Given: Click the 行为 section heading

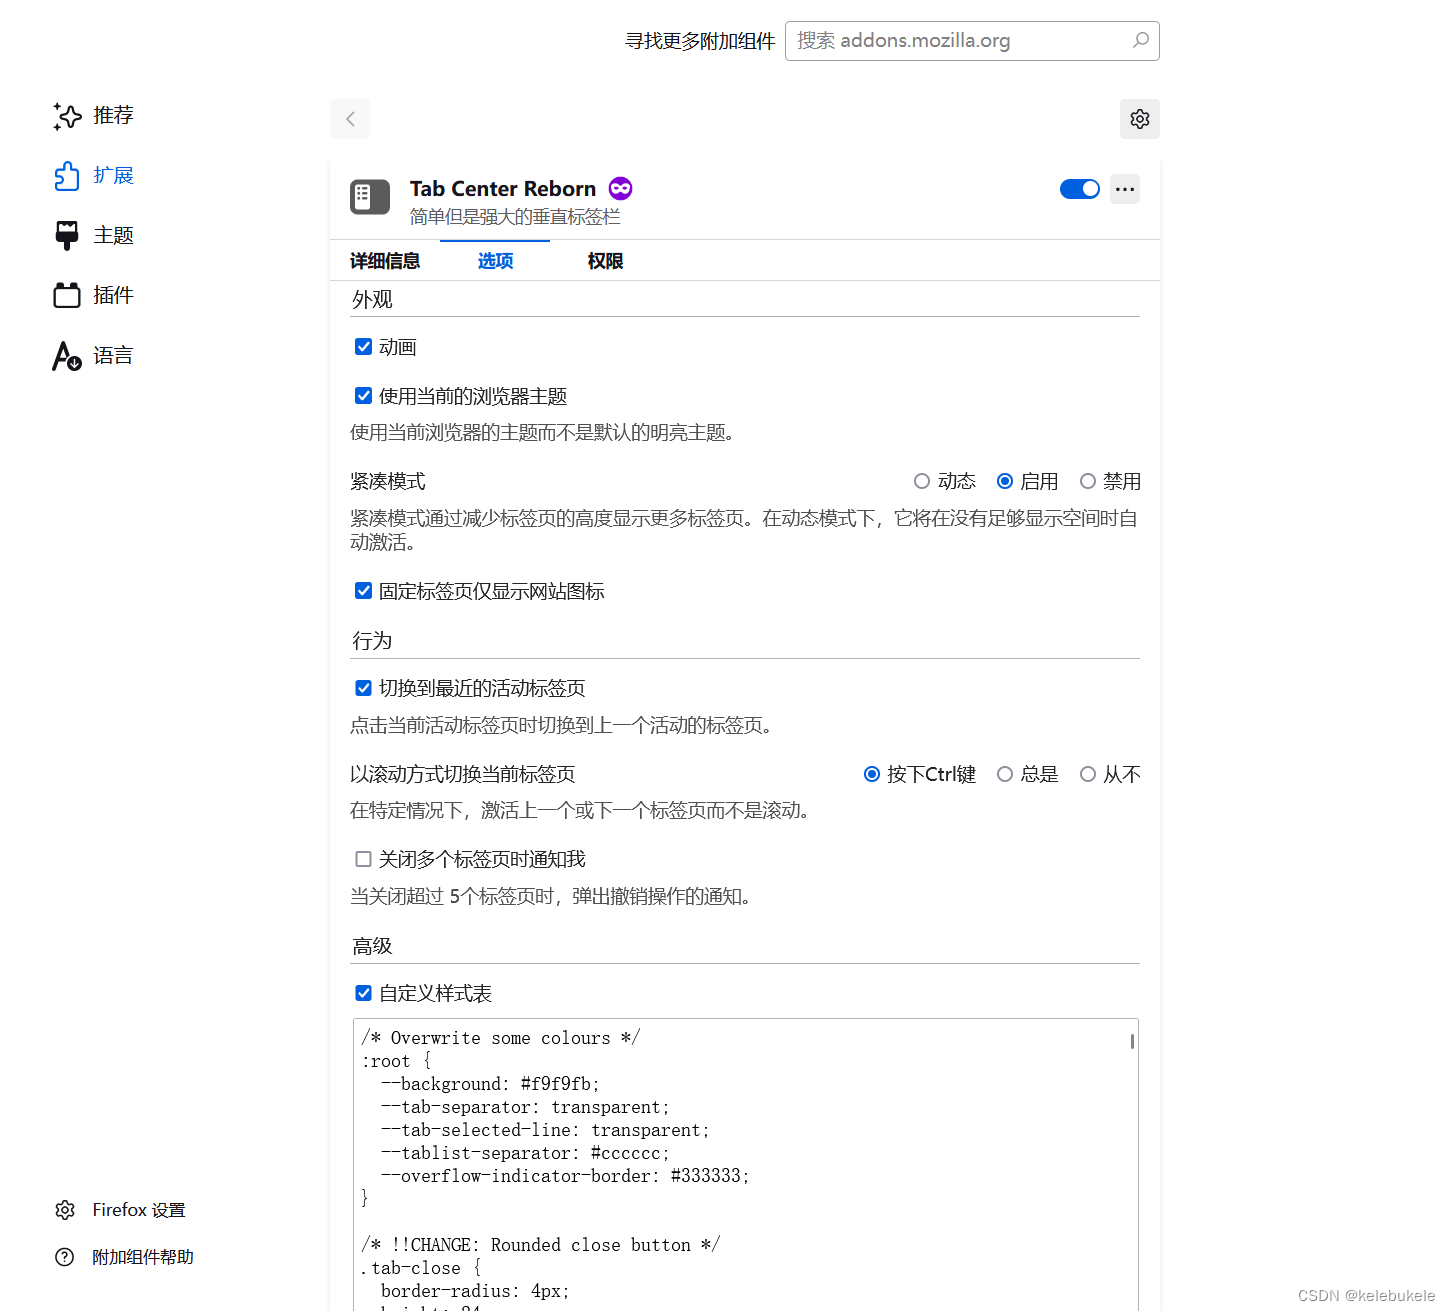Looking at the screenshot, I should point(372,641).
